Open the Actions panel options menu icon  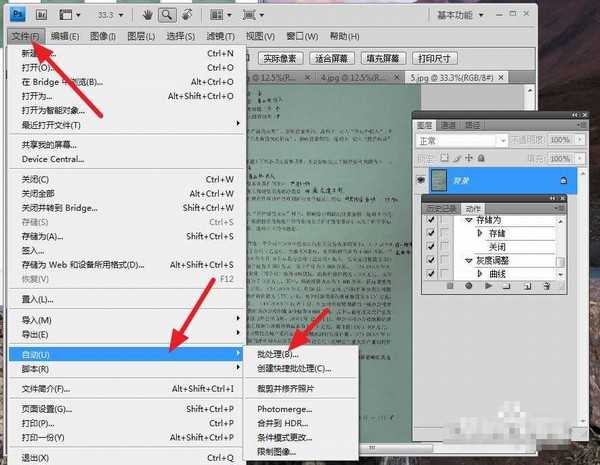[x=559, y=208]
